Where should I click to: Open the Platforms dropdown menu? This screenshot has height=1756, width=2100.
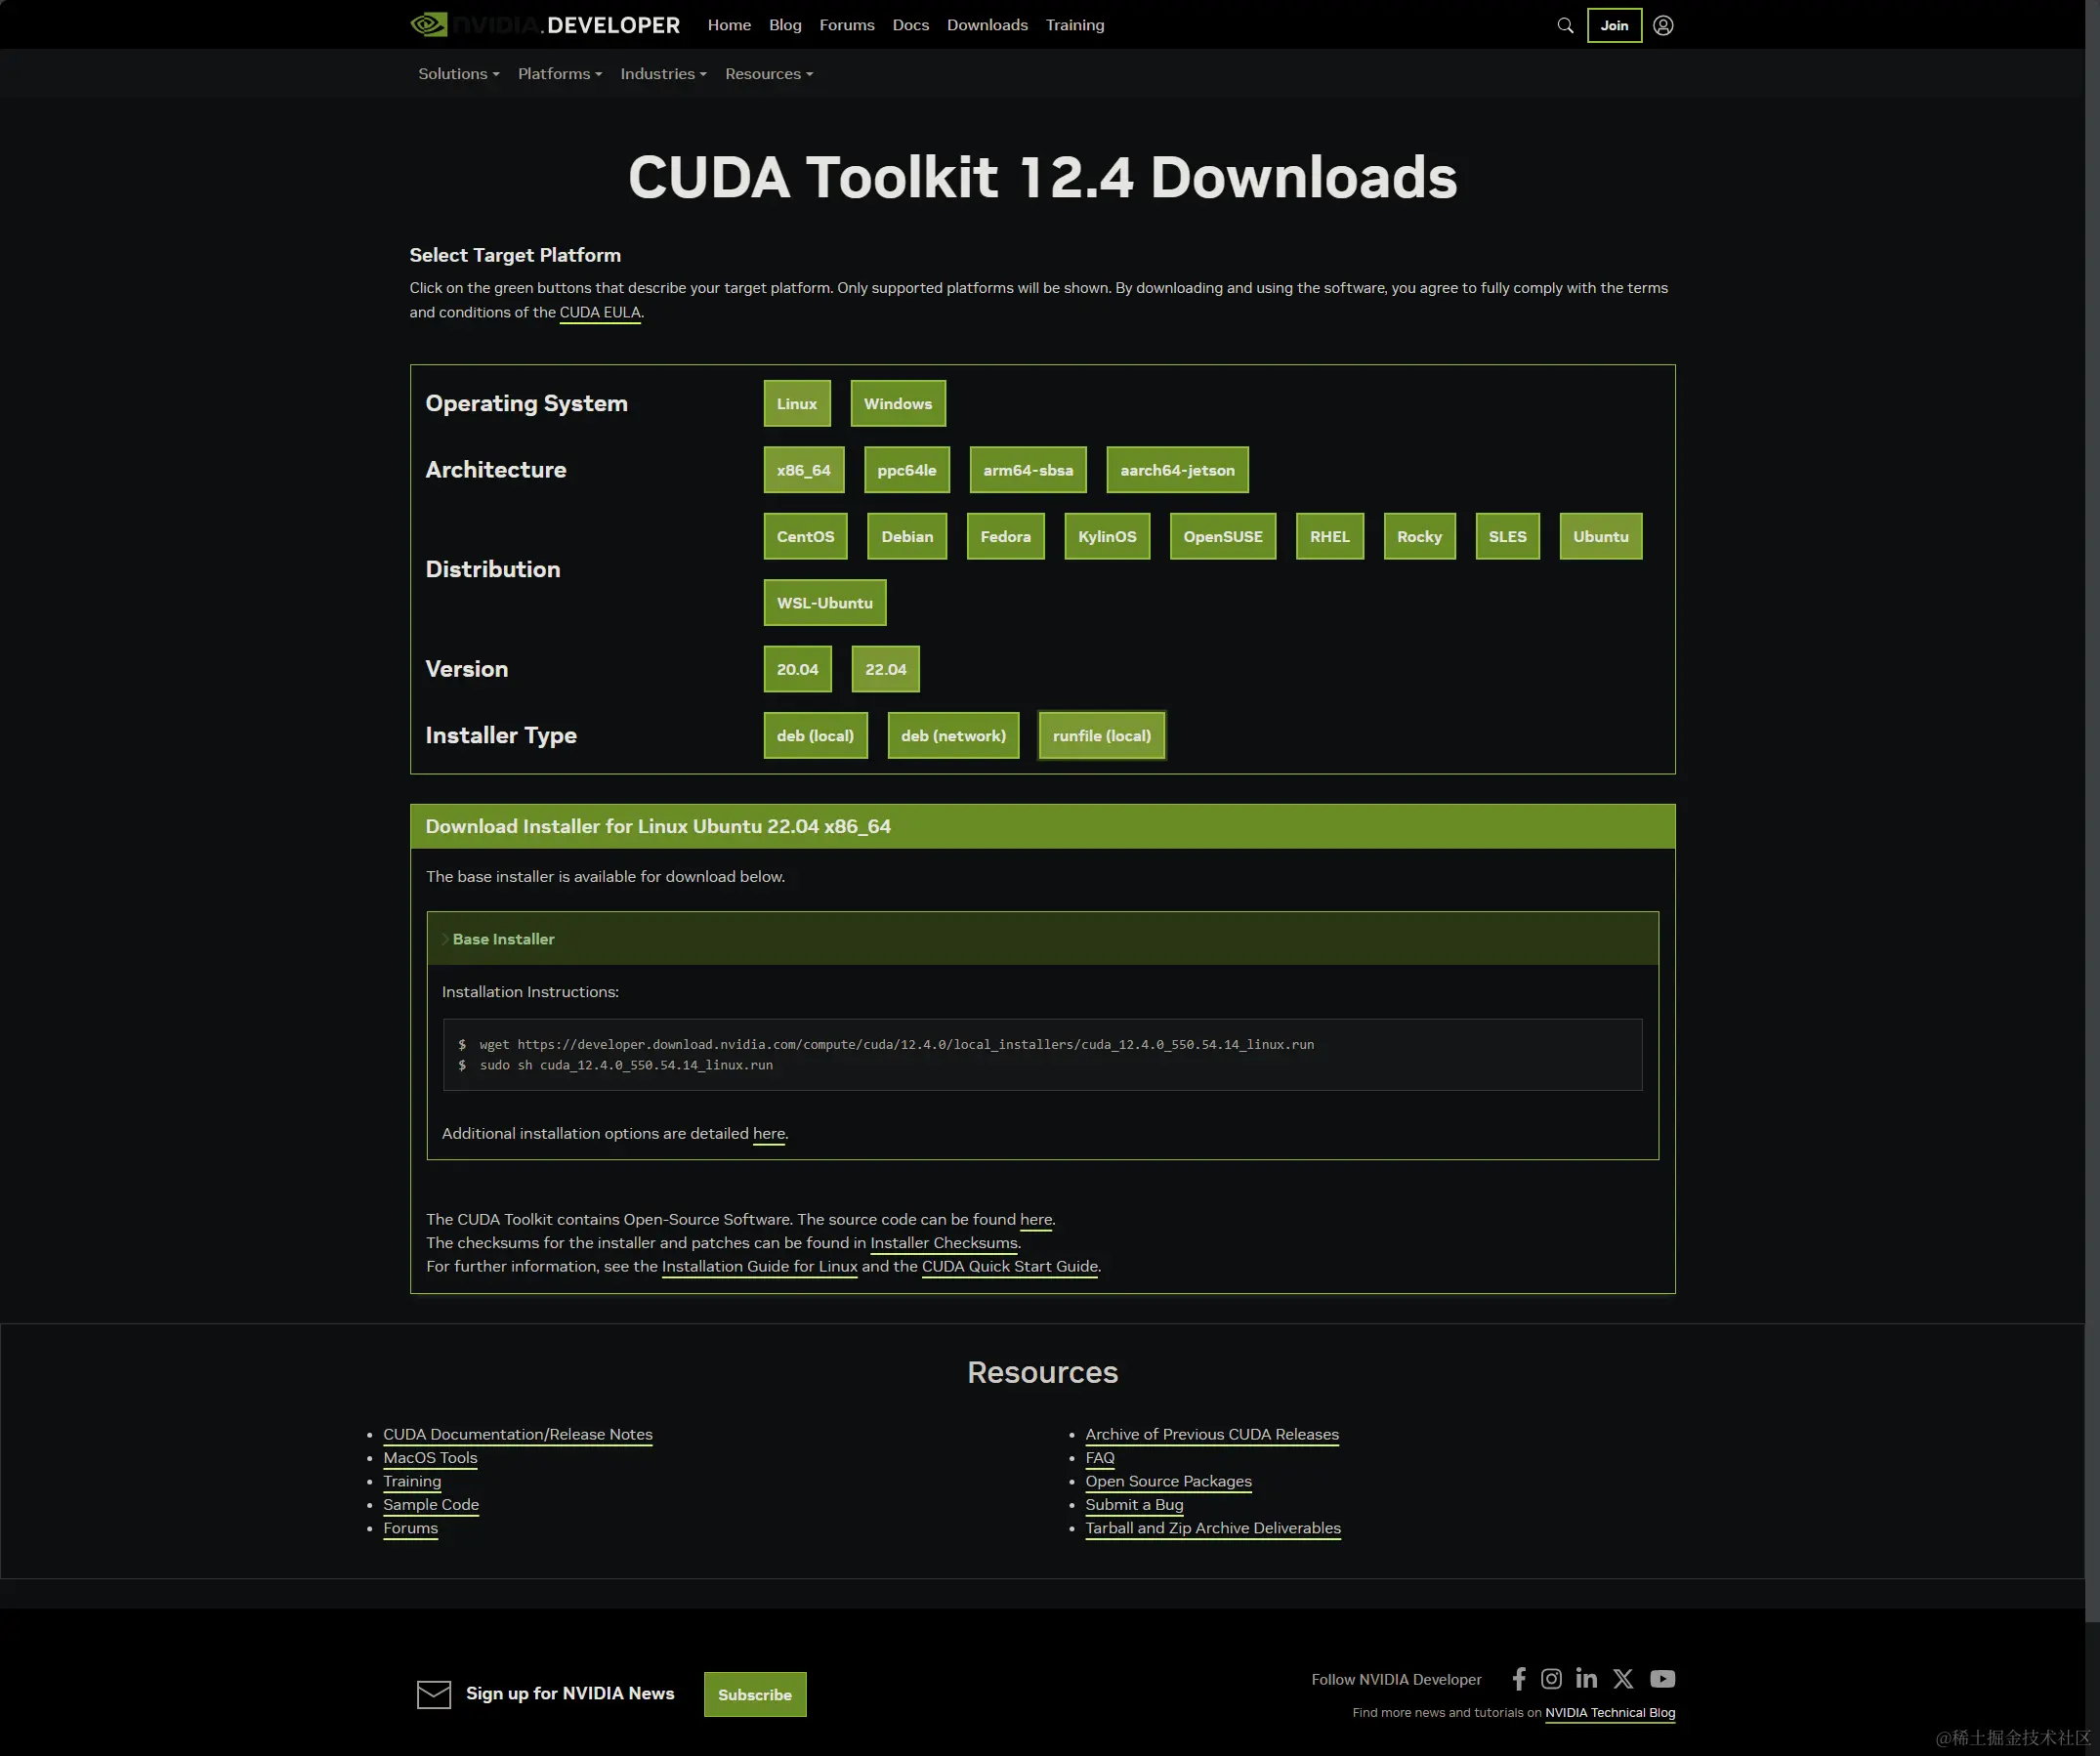(x=559, y=74)
